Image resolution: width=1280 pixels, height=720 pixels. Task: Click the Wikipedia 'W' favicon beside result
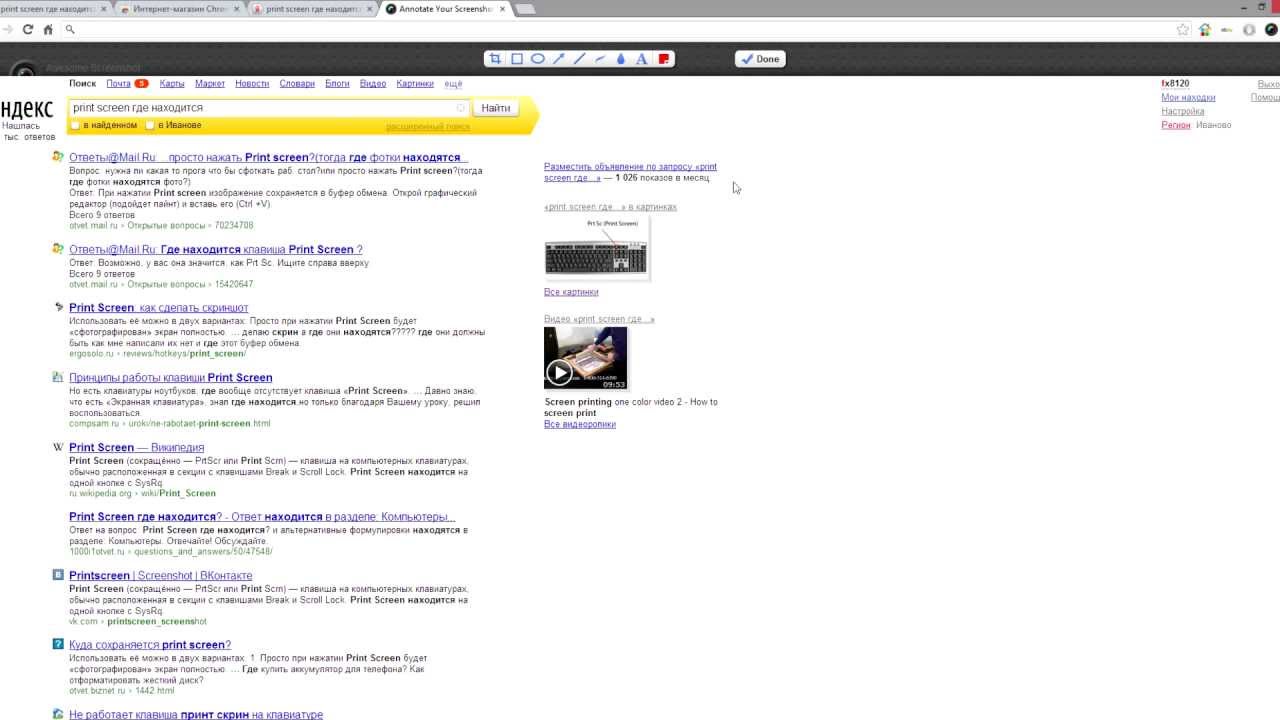(x=58, y=447)
